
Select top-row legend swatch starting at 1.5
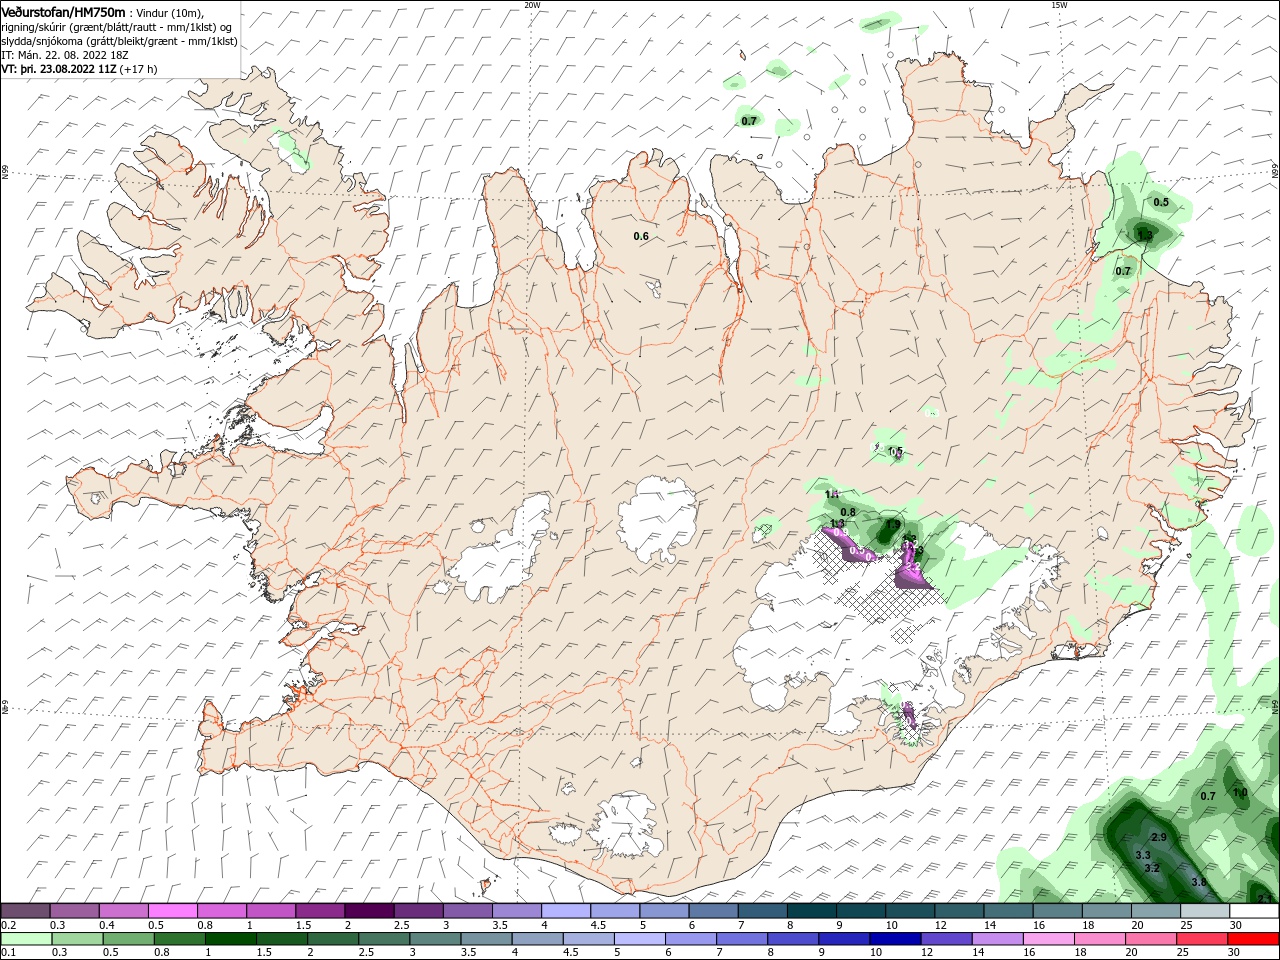pos(320,910)
